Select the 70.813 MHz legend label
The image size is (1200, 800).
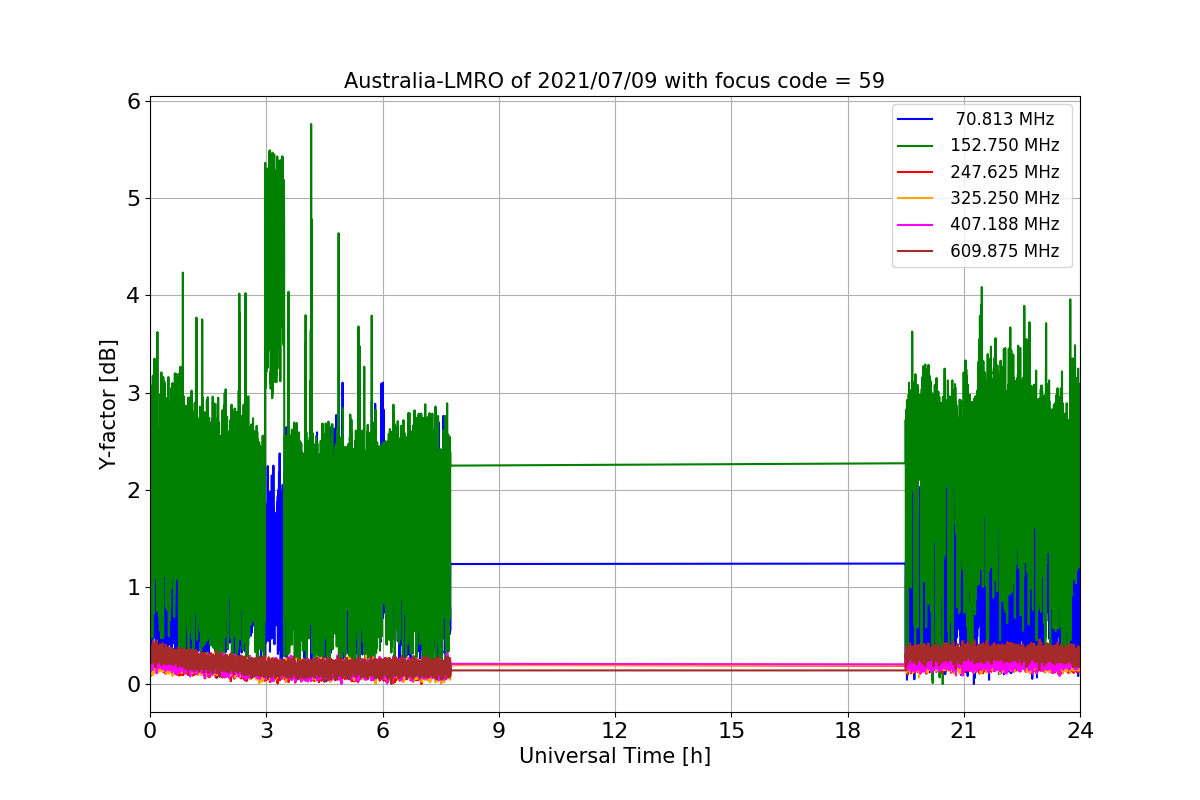[x=1005, y=119]
